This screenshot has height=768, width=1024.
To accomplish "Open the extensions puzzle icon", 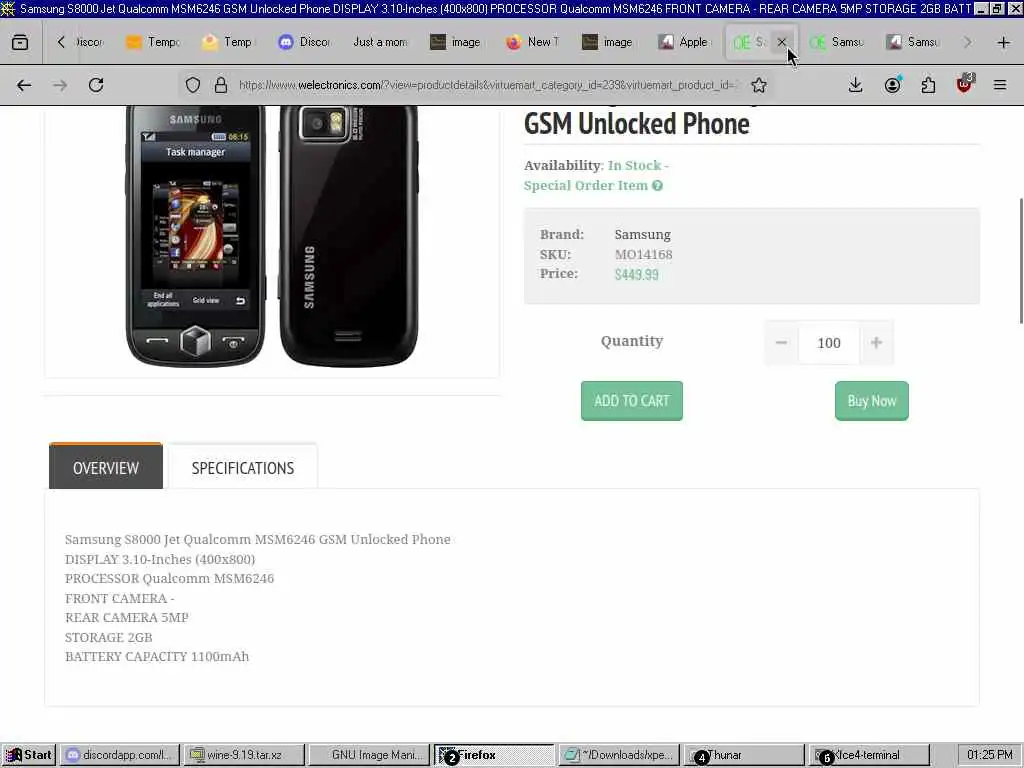I will pyautogui.click(x=928, y=85).
